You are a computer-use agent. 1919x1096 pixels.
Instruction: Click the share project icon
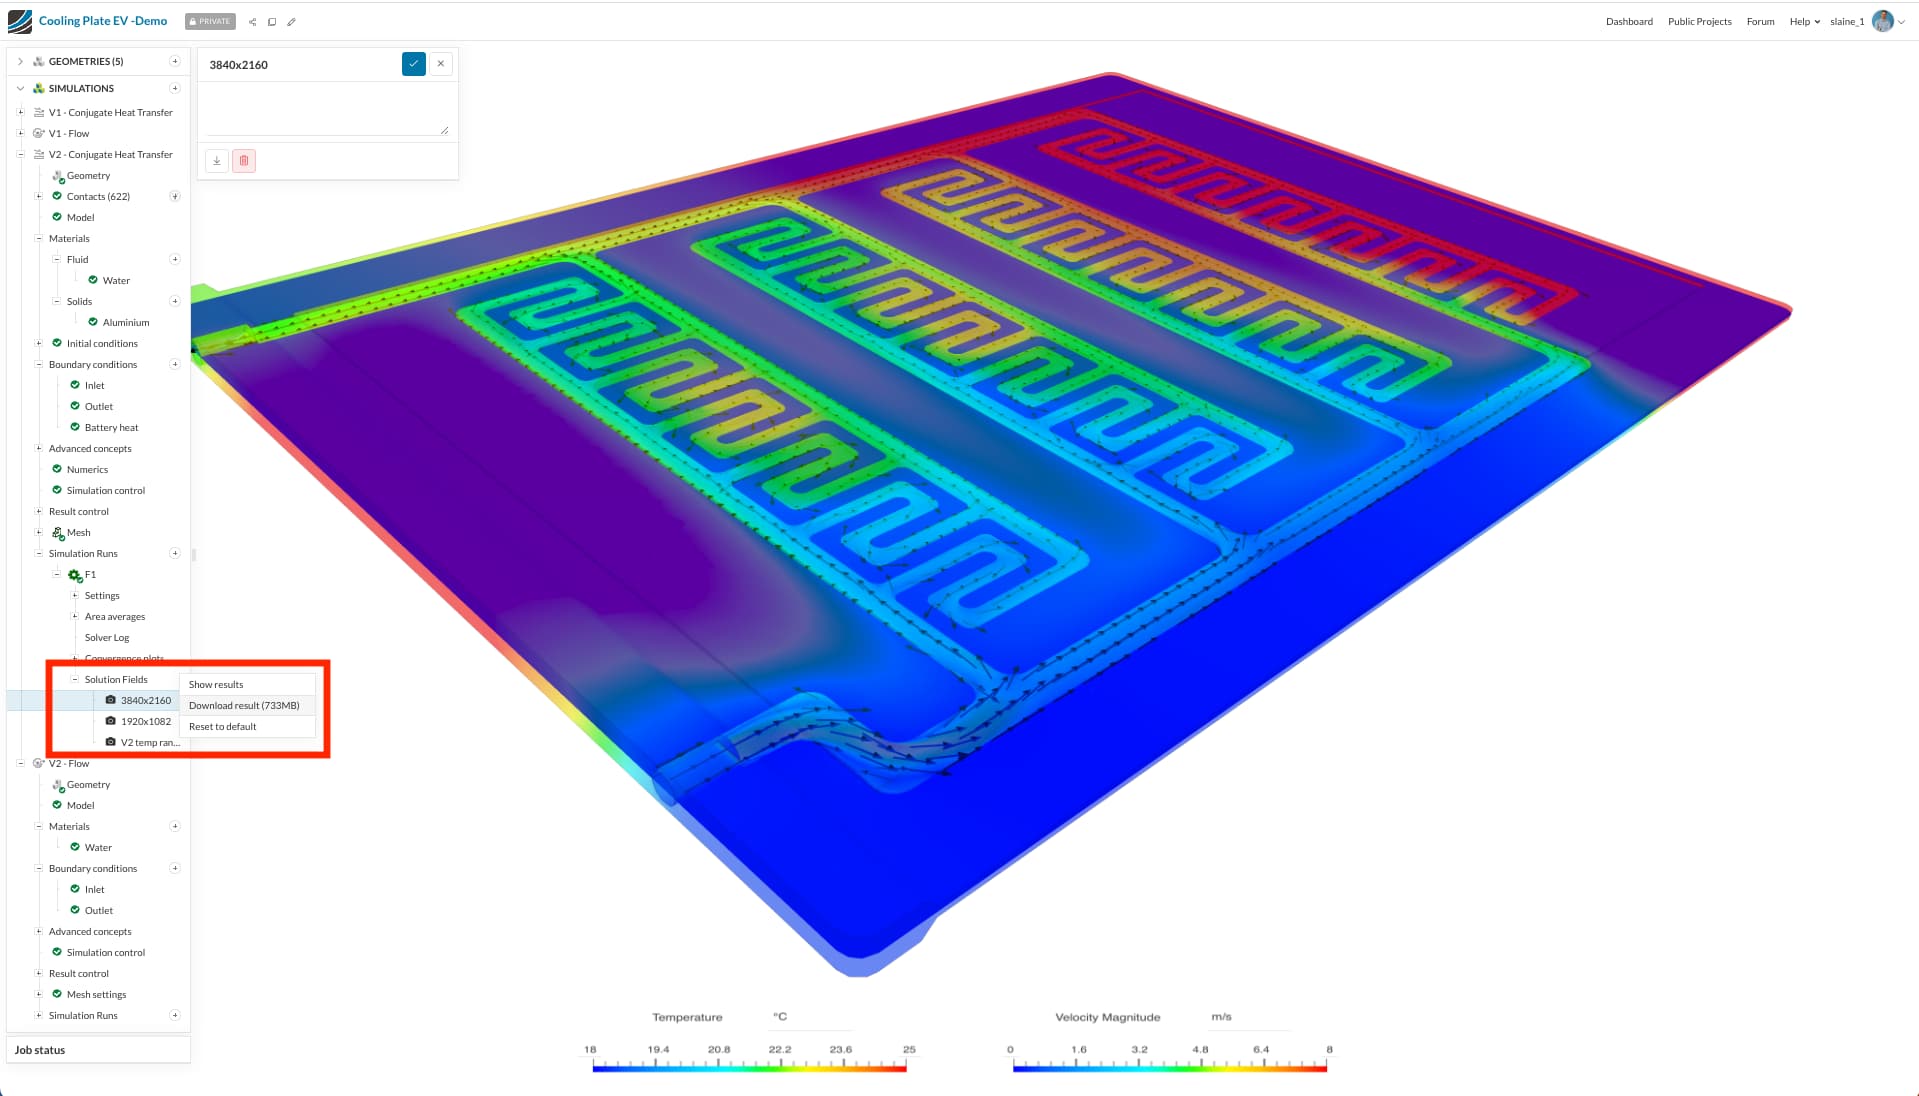click(x=252, y=21)
